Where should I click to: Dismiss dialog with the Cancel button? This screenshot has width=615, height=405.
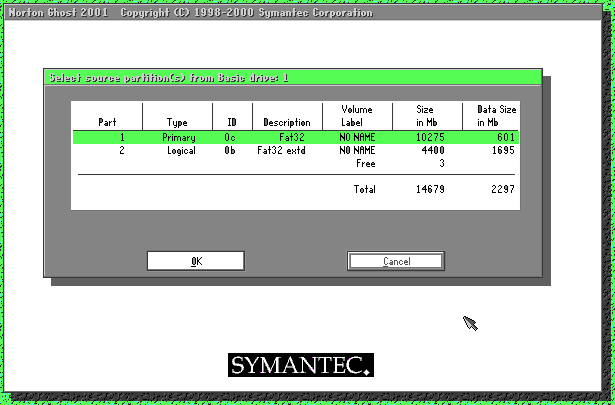tap(396, 261)
